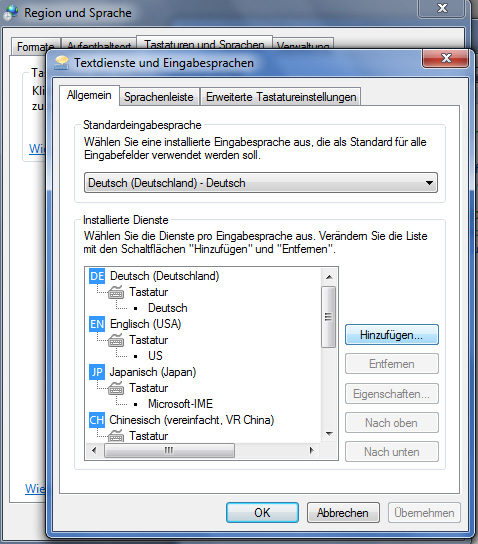This screenshot has height=544, width=478.
Task: Close the Region und Sprache window
Action: click(442, 8)
